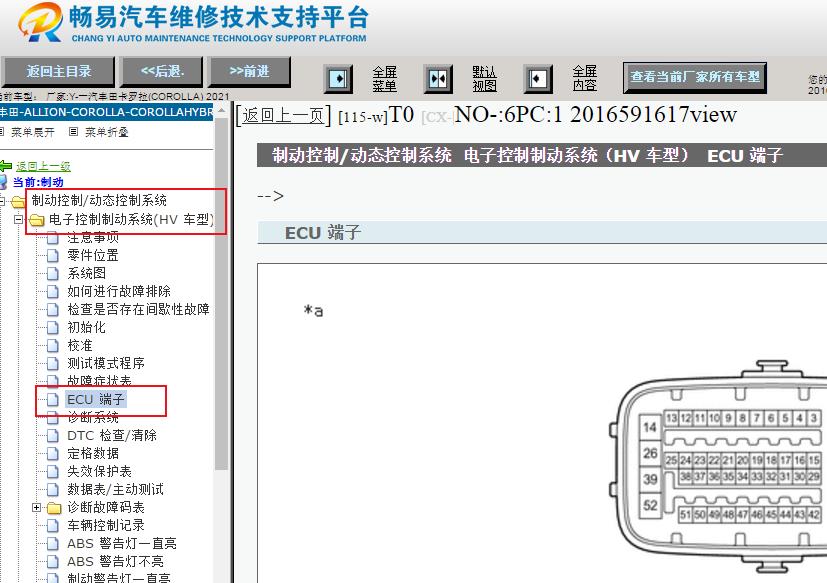Viewport: 827px width, 583px height.
Task: Go forward with the >>前进 button
Action: pyautogui.click(x=249, y=72)
